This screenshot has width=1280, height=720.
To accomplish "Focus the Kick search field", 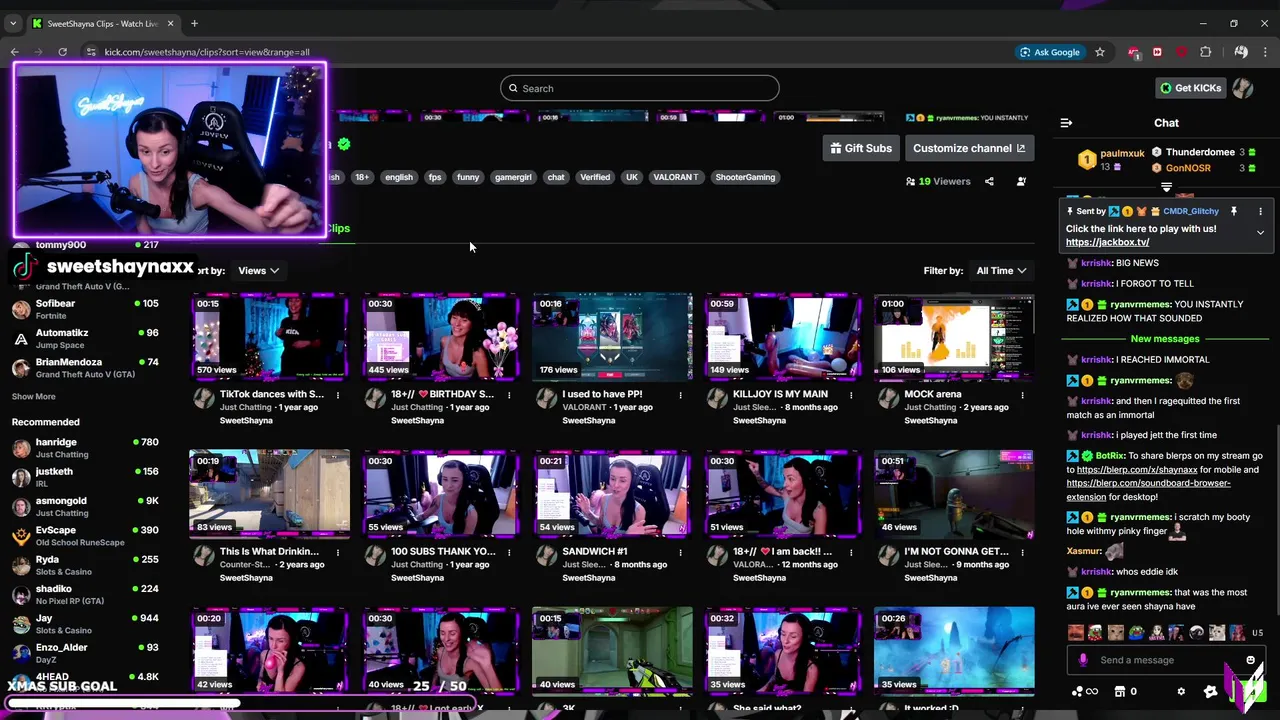I will point(640,88).
